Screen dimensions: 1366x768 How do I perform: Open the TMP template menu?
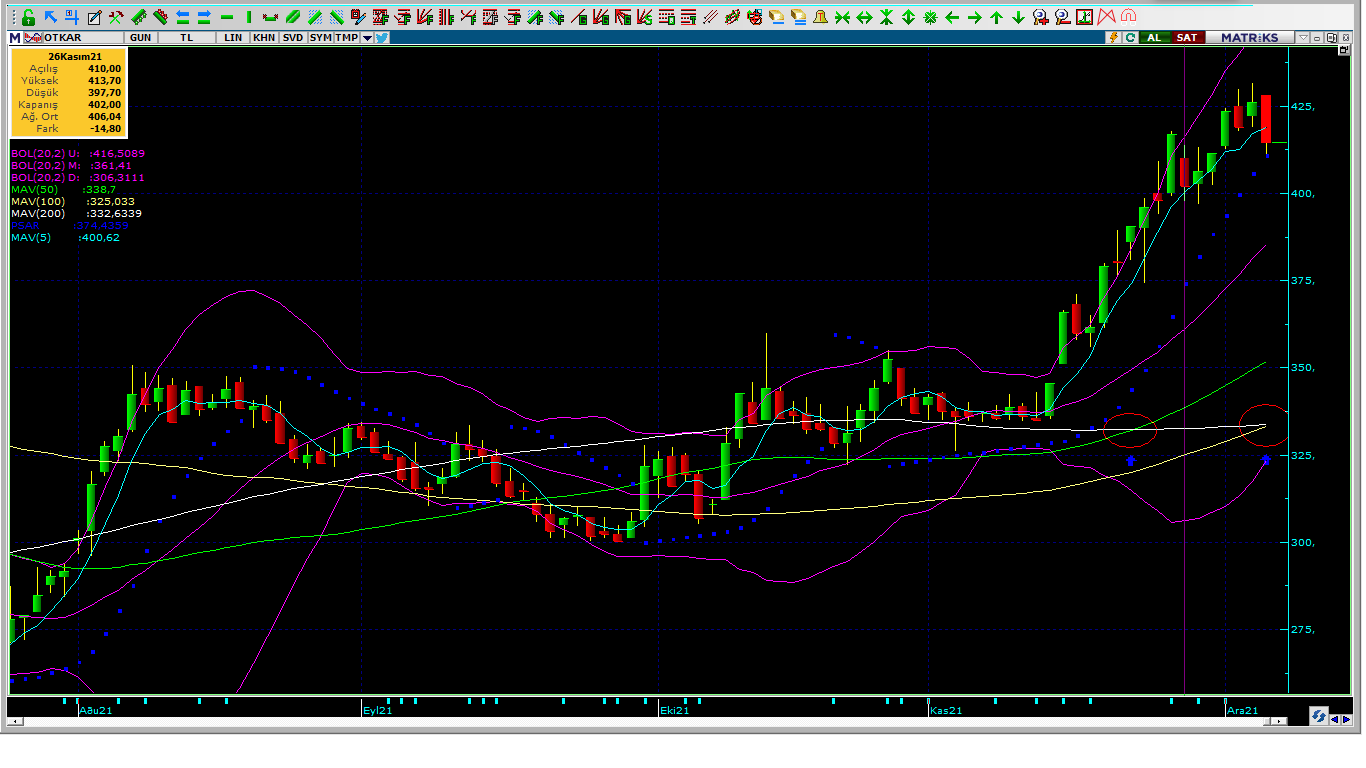347,37
